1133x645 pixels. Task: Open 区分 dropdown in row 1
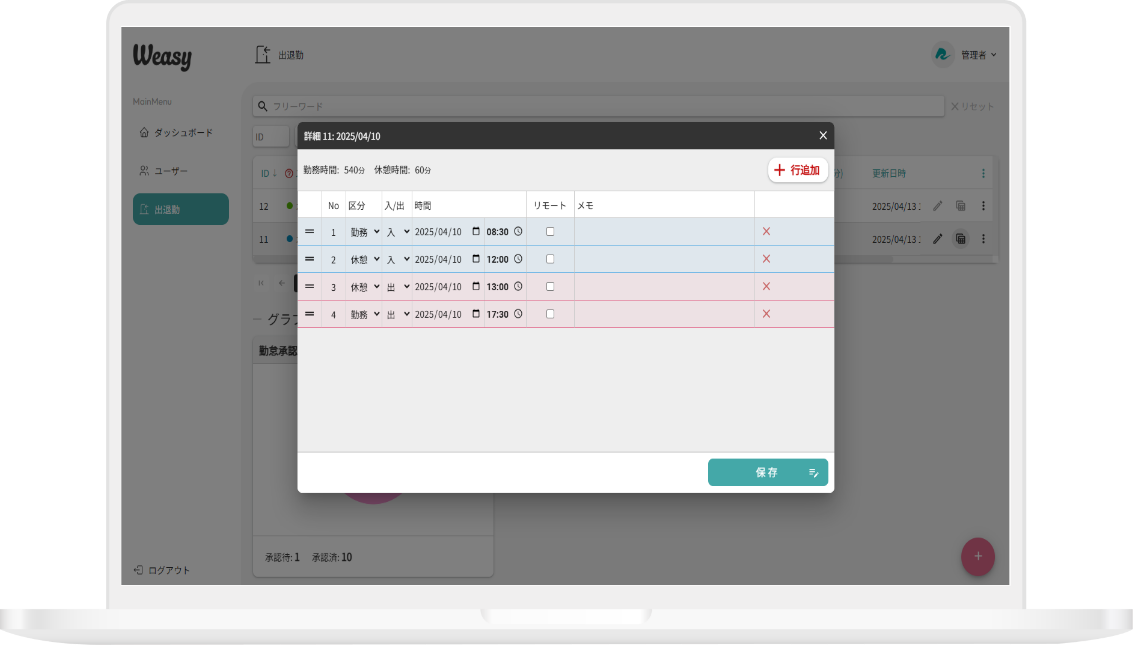[x=363, y=232]
